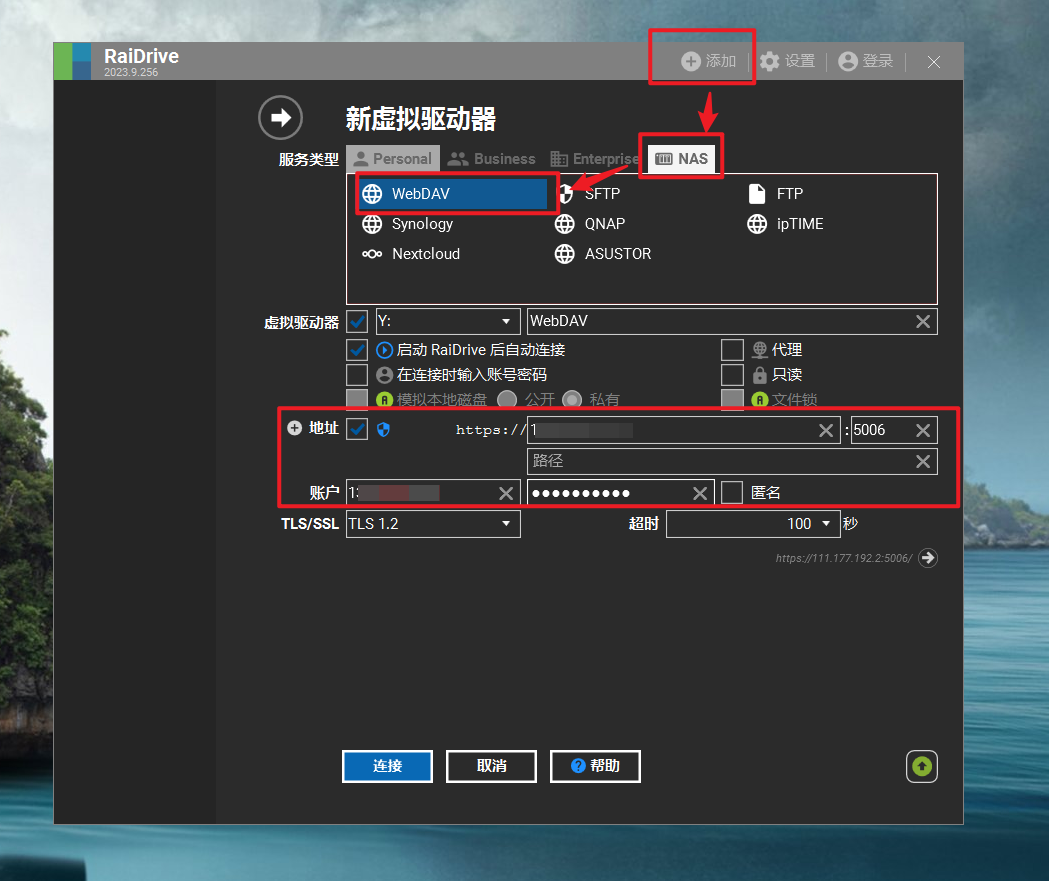Open the 超时 100 seconds dropdown
The height and width of the screenshot is (881, 1049).
click(753, 524)
